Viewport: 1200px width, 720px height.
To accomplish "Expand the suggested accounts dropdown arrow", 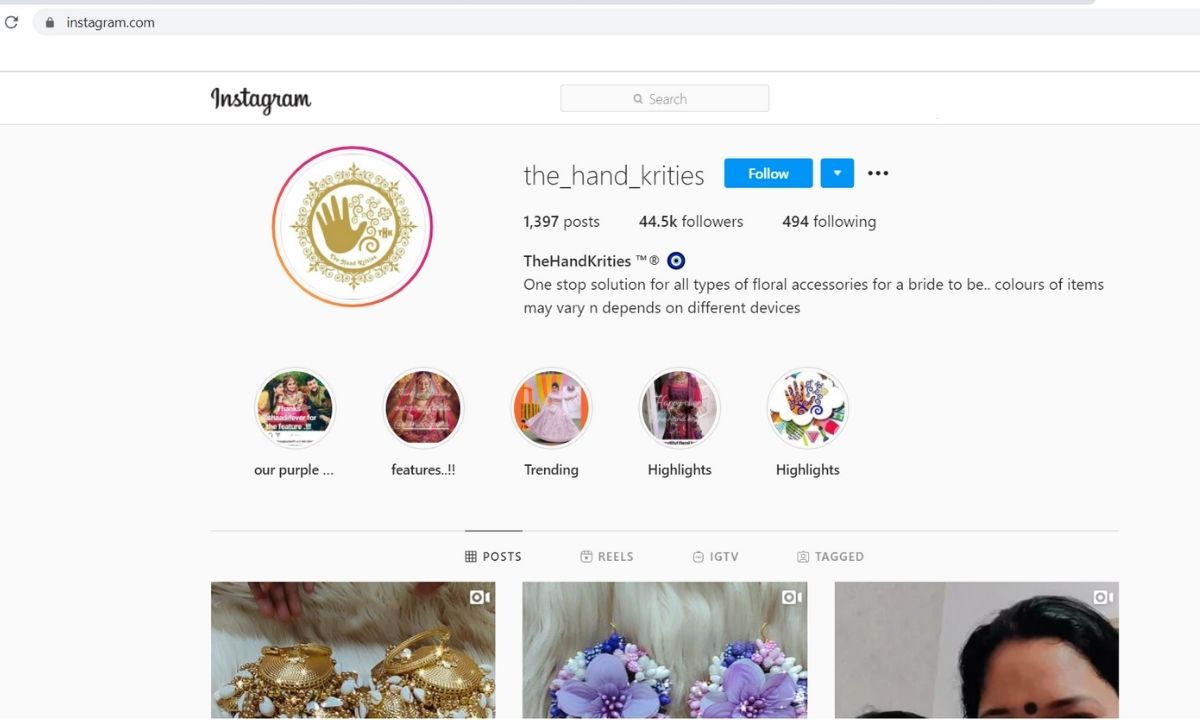I will 837,173.
